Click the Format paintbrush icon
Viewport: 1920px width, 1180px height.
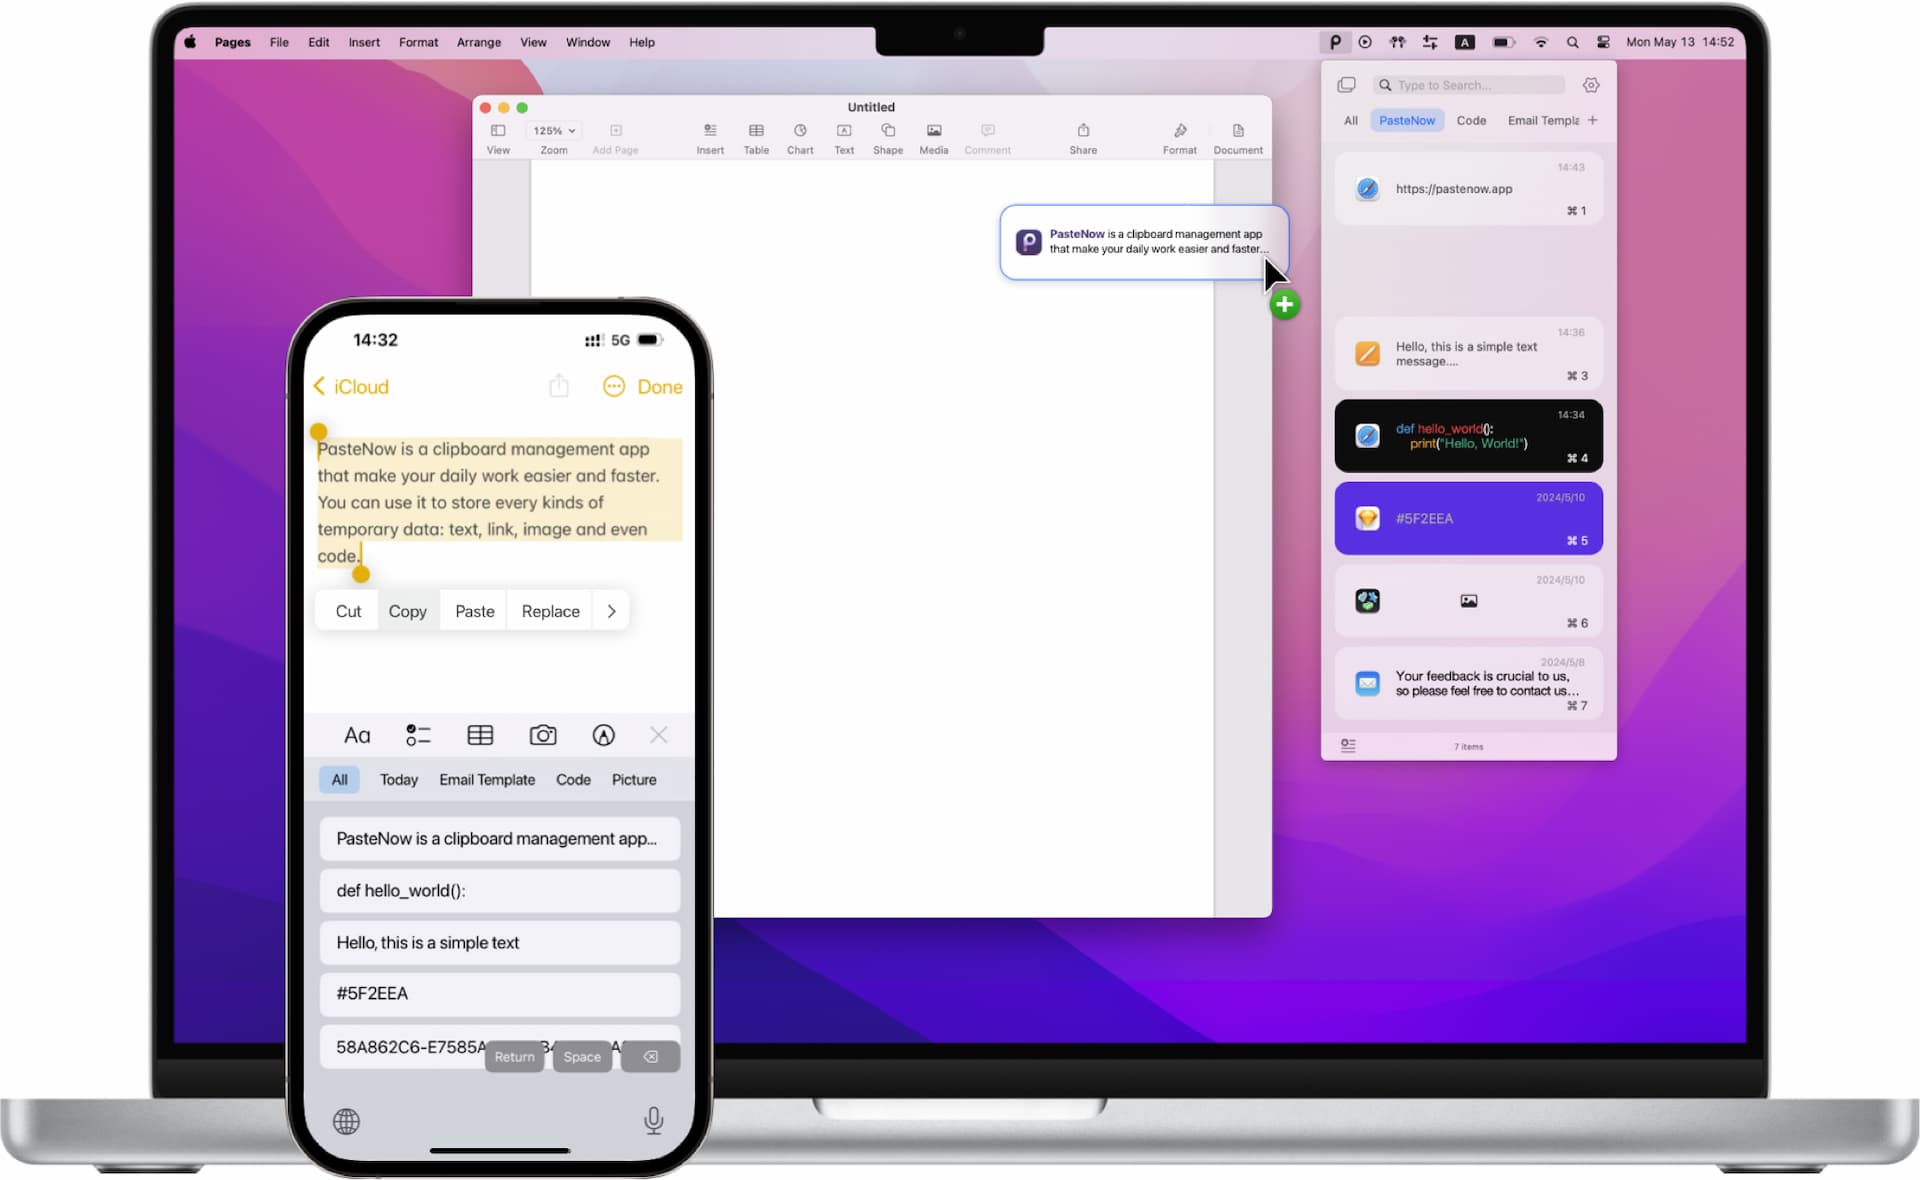pos(1179,131)
